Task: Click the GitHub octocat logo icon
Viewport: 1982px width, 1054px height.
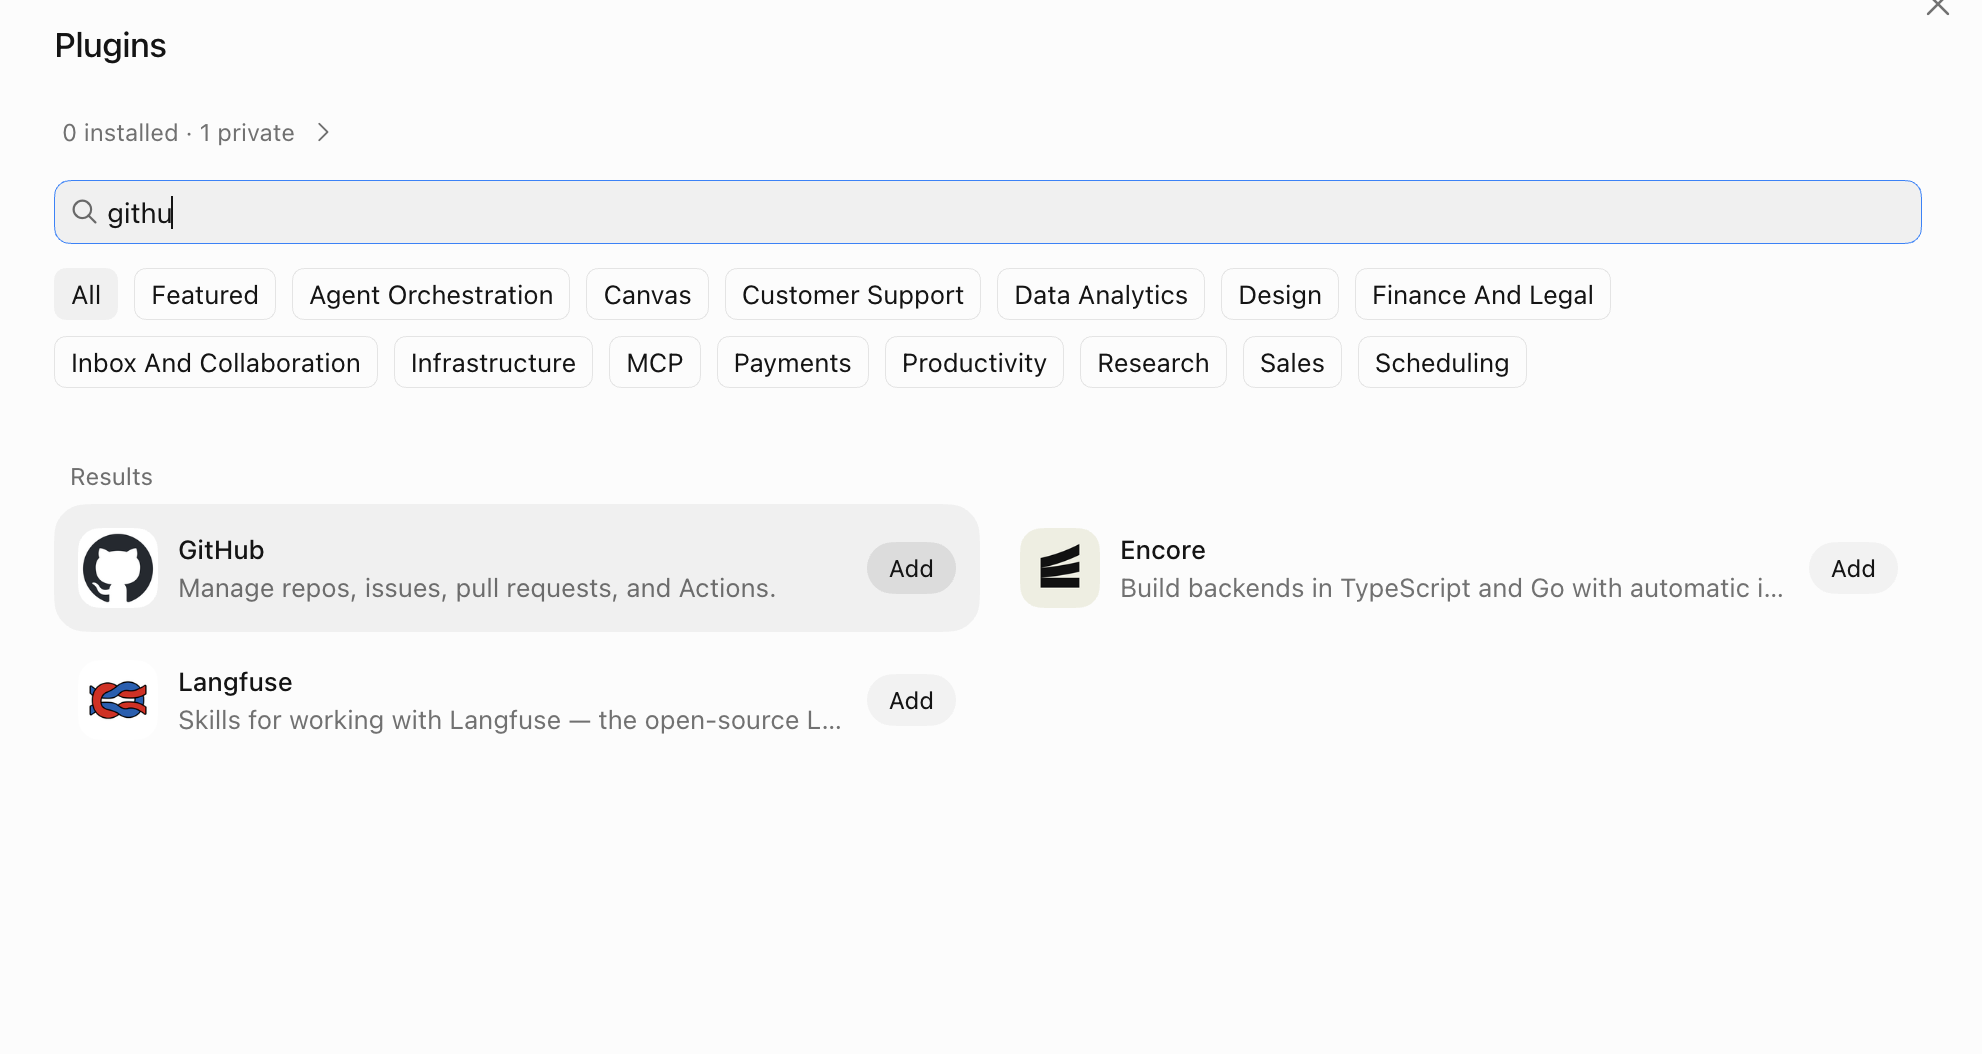Action: (x=118, y=568)
